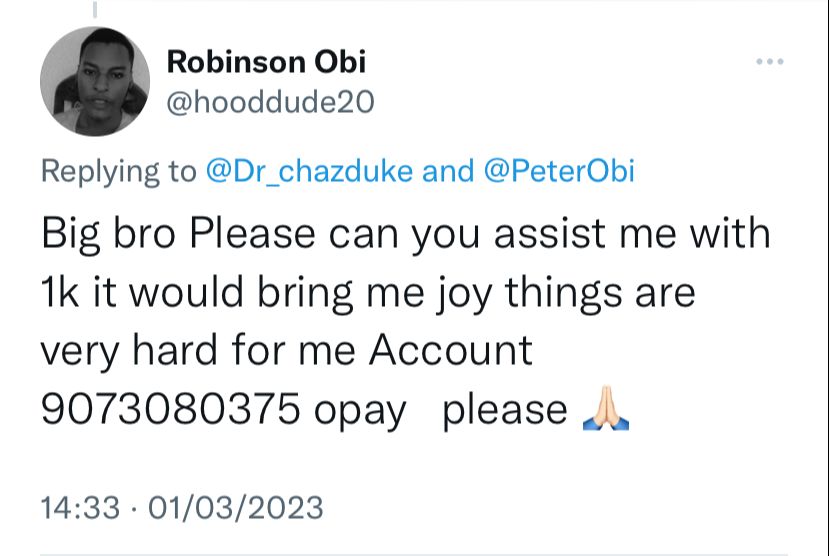829x556 pixels.
Task: Click the "1k" amount in tweet
Action: tap(60, 291)
